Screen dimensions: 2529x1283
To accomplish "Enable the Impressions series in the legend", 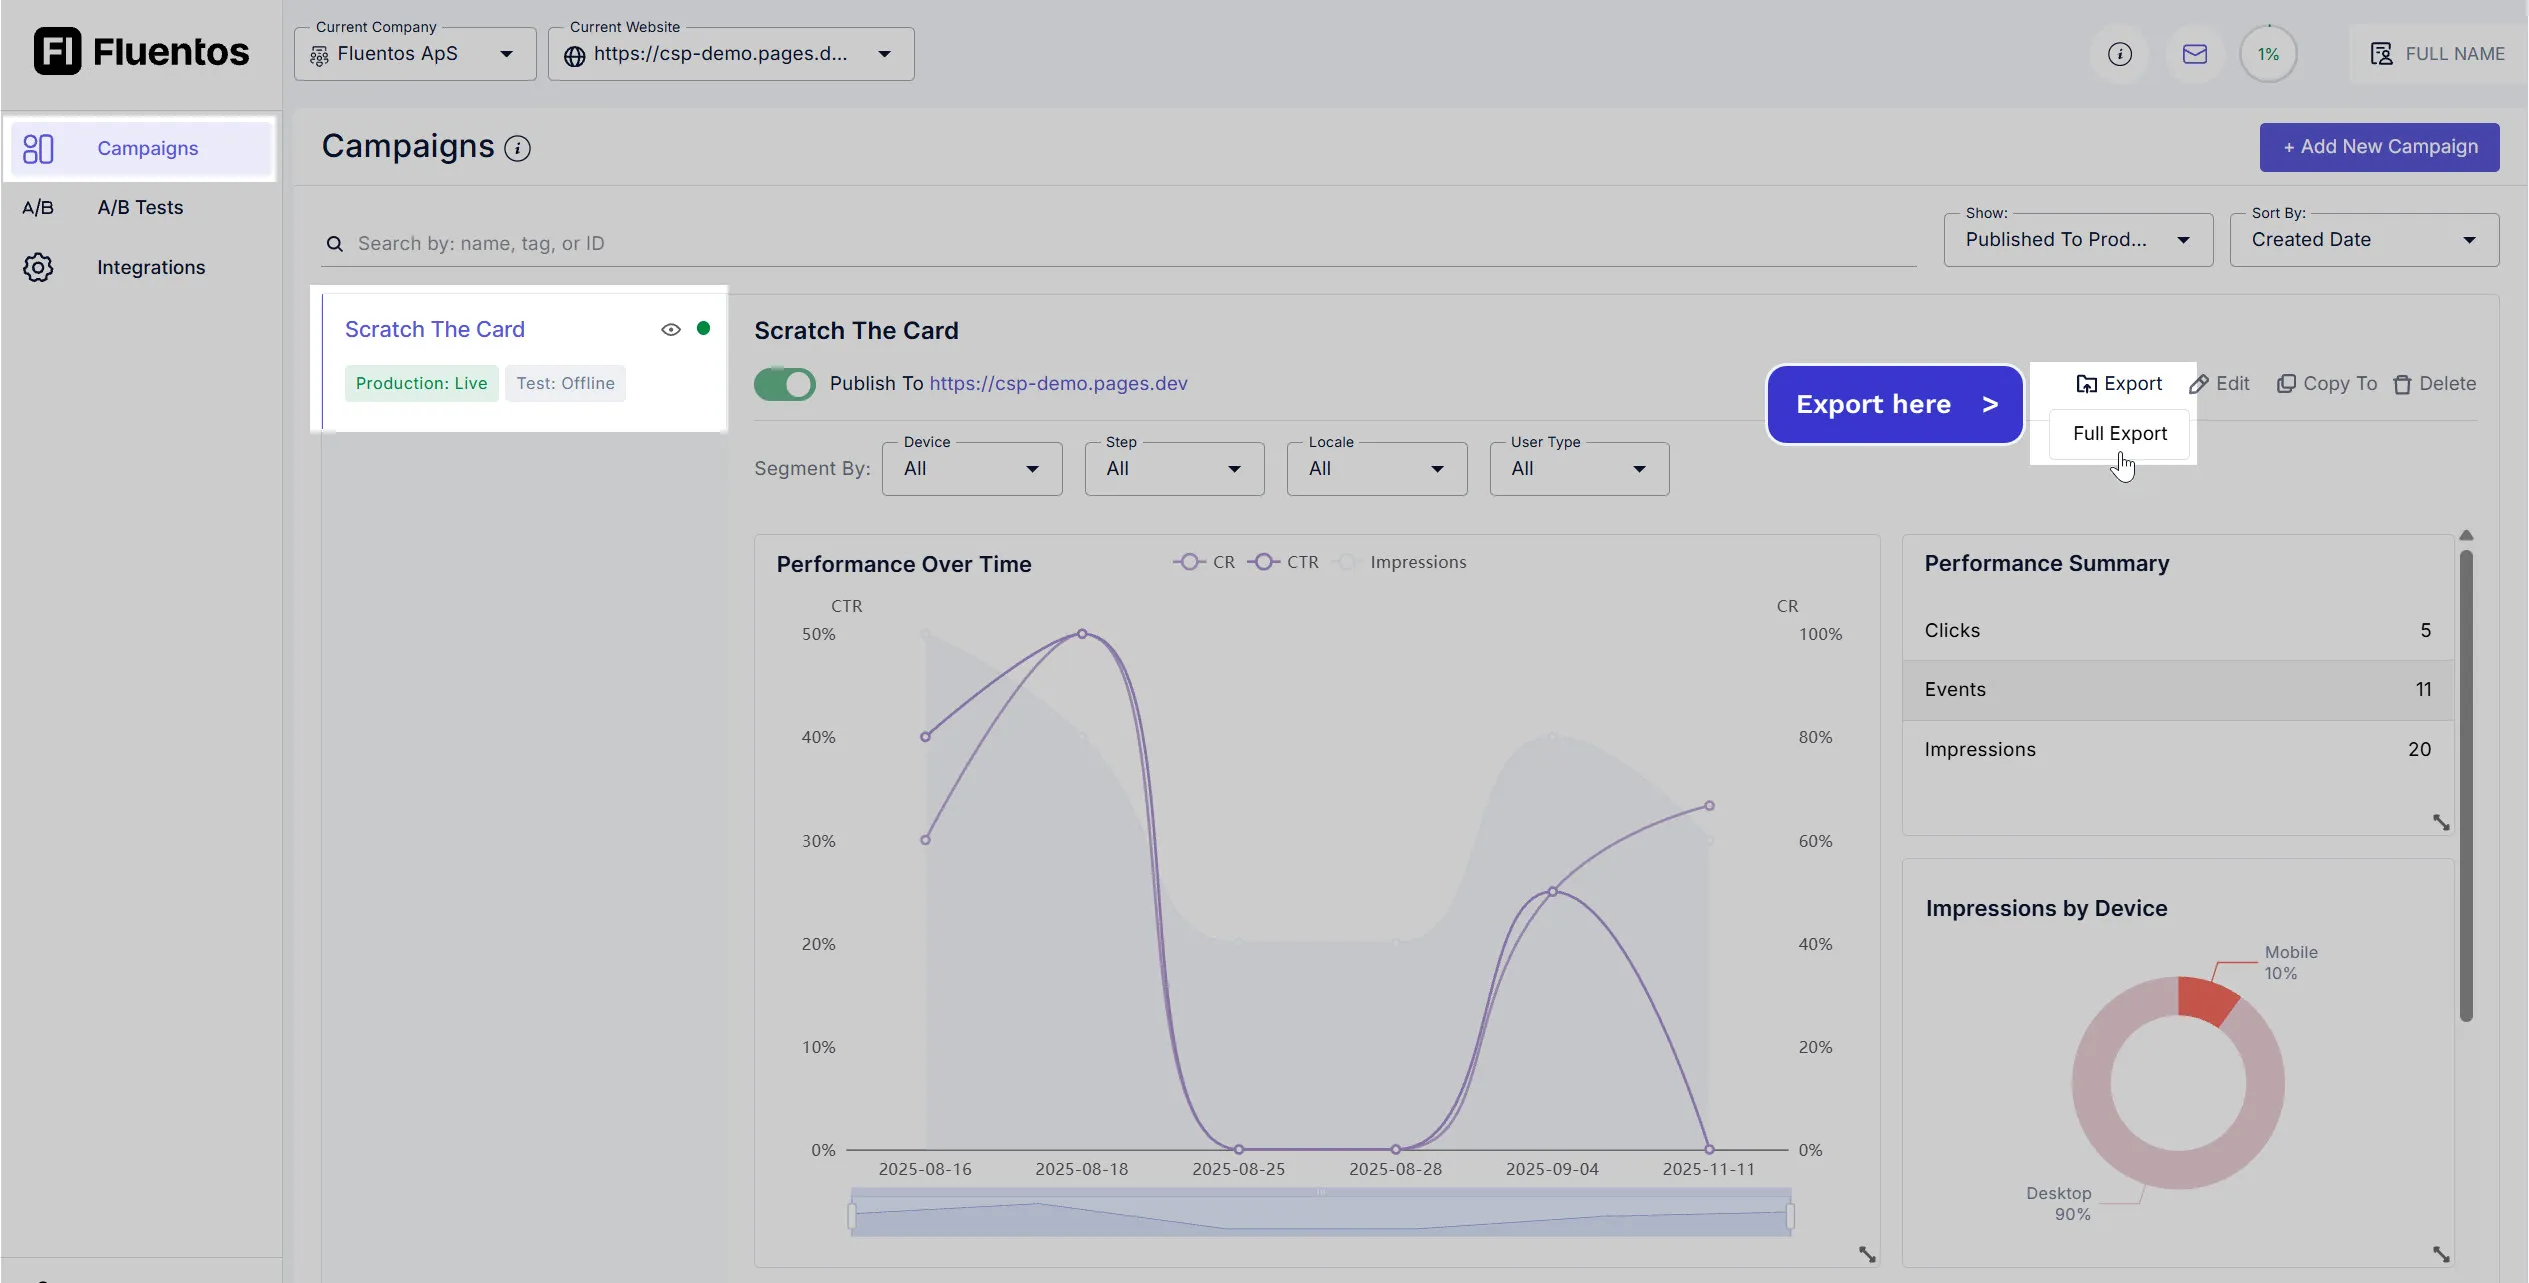I will point(1400,561).
